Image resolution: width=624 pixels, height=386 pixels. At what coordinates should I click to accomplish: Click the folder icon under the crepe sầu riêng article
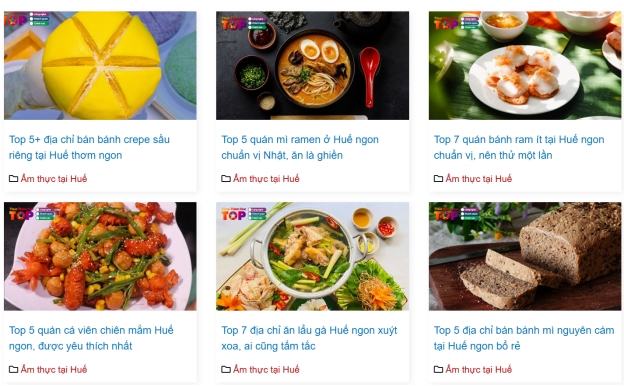coord(14,179)
